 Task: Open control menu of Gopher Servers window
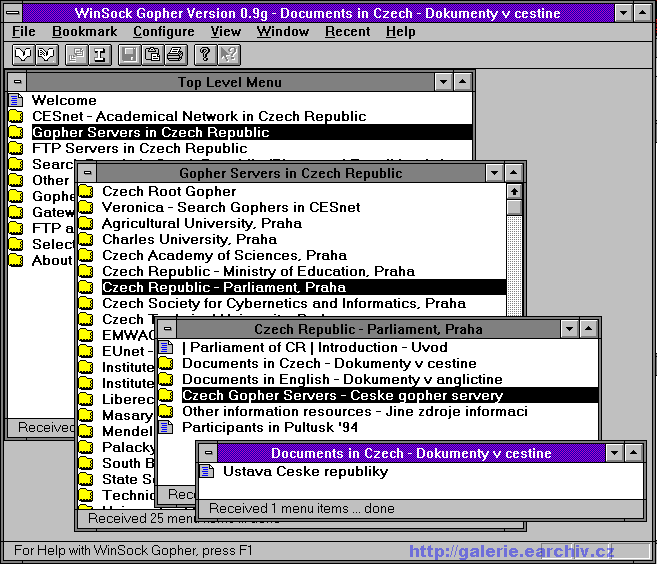click(x=88, y=173)
